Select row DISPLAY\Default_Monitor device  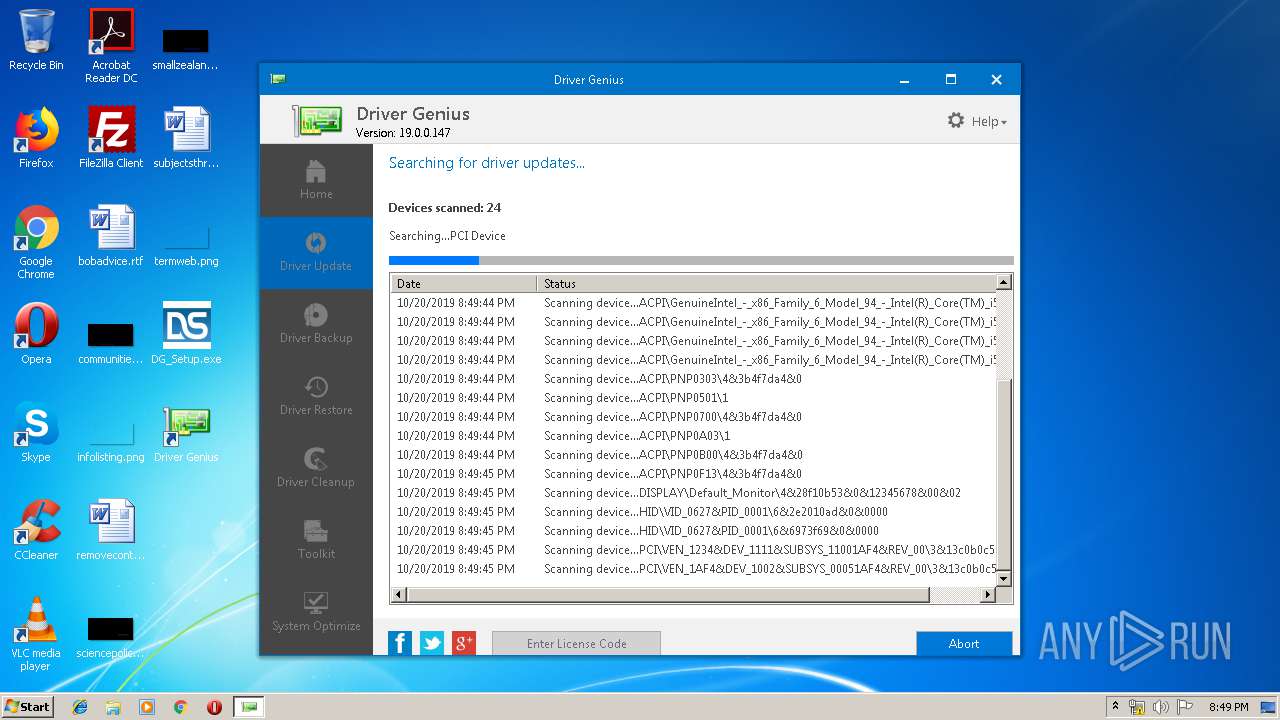pyautogui.click(x=694, y=493)
